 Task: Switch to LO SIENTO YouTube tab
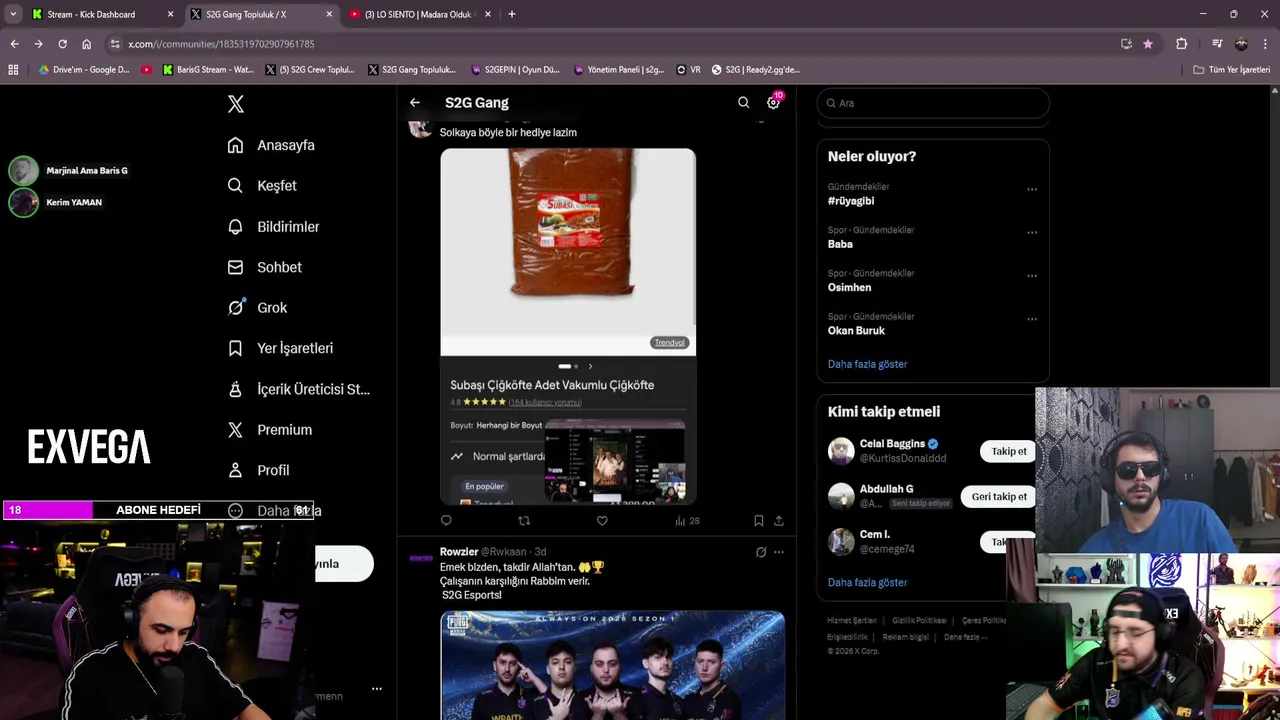coord(420,14)
